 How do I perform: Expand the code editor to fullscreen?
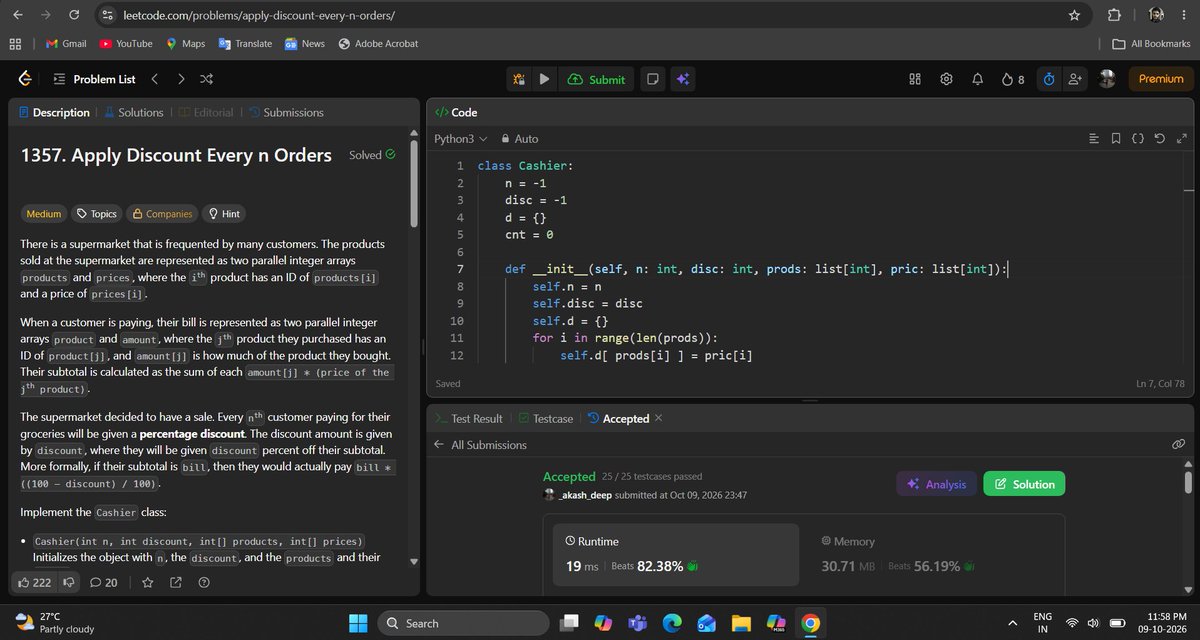click(1180, 139)
